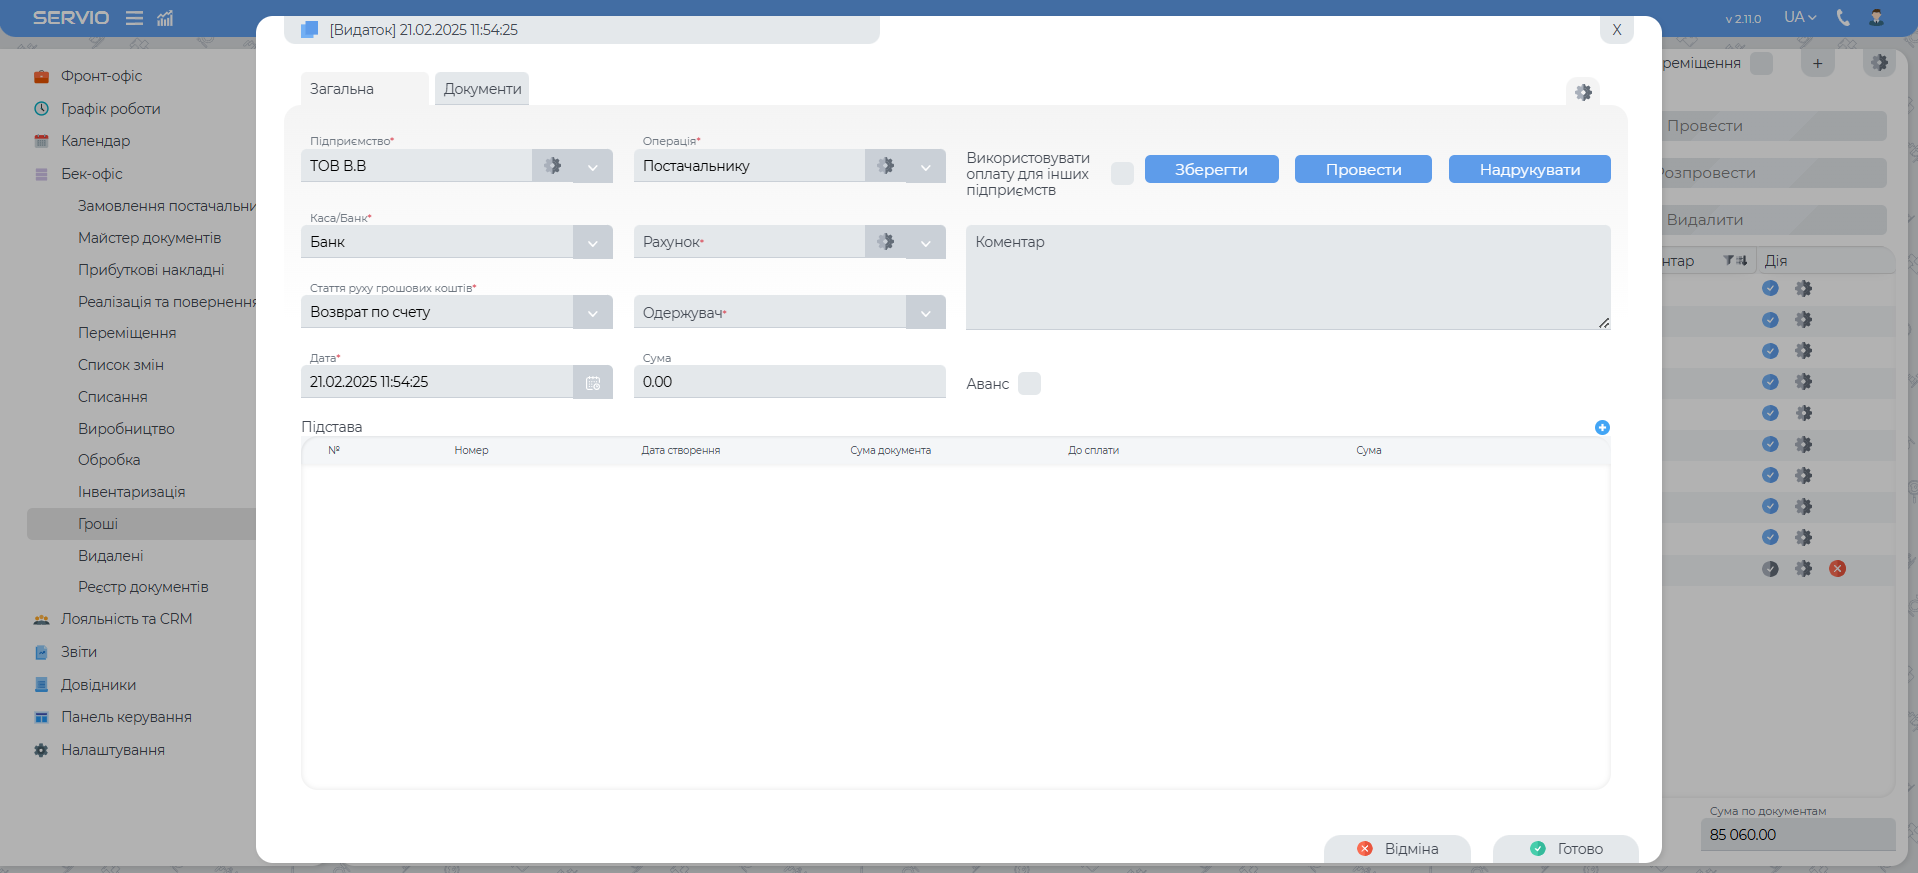The height and width of the screenshot is (873, 1918).
Task: Check use payment for other enterprises box
Action: pos(1122,173)
